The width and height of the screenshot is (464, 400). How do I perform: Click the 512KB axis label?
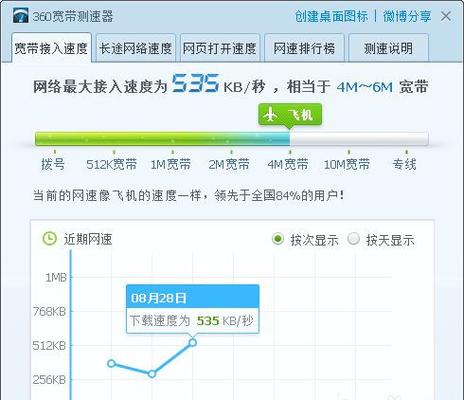pyautogui.click(x=49, y=345)
